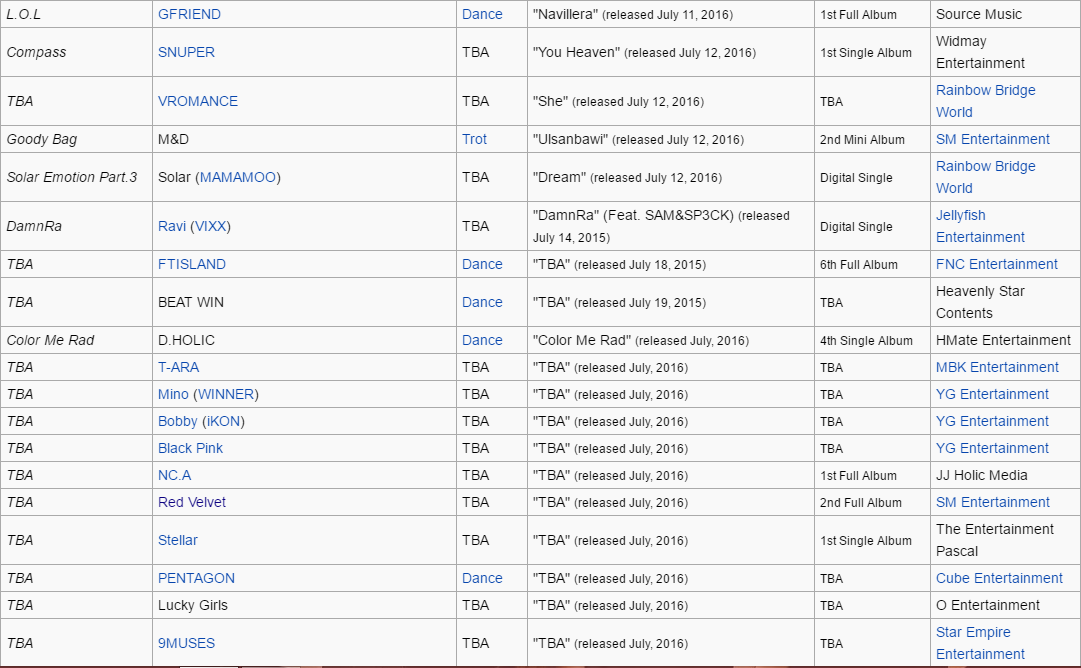
Task: Select the Compass album title
Action: click(36, 52)
